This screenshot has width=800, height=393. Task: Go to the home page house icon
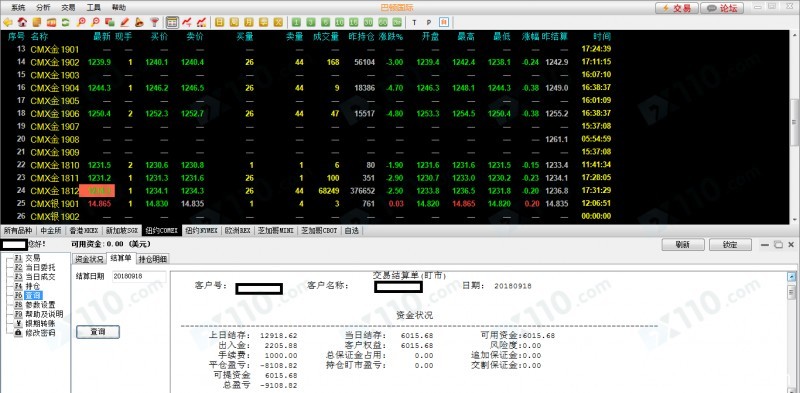coord(22,22)
